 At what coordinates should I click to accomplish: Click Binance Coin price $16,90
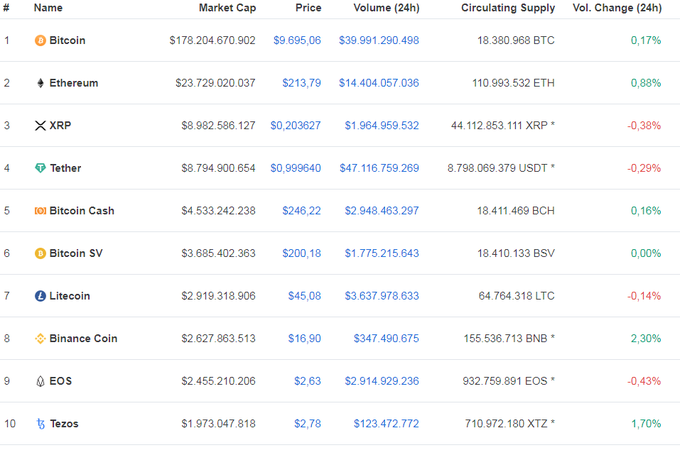305,338
